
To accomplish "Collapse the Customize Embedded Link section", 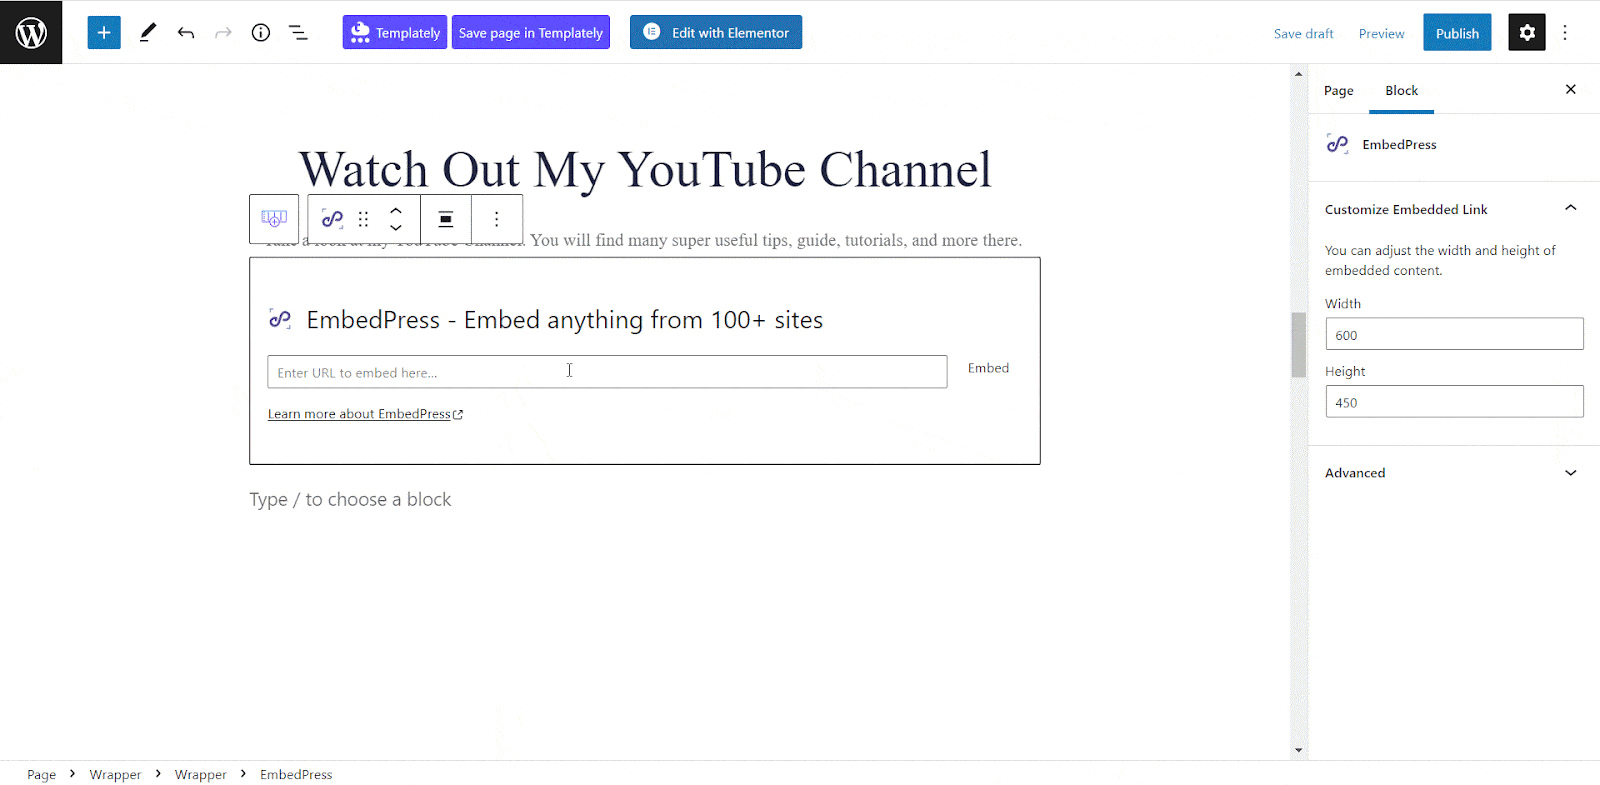I will pos(1570,208).
